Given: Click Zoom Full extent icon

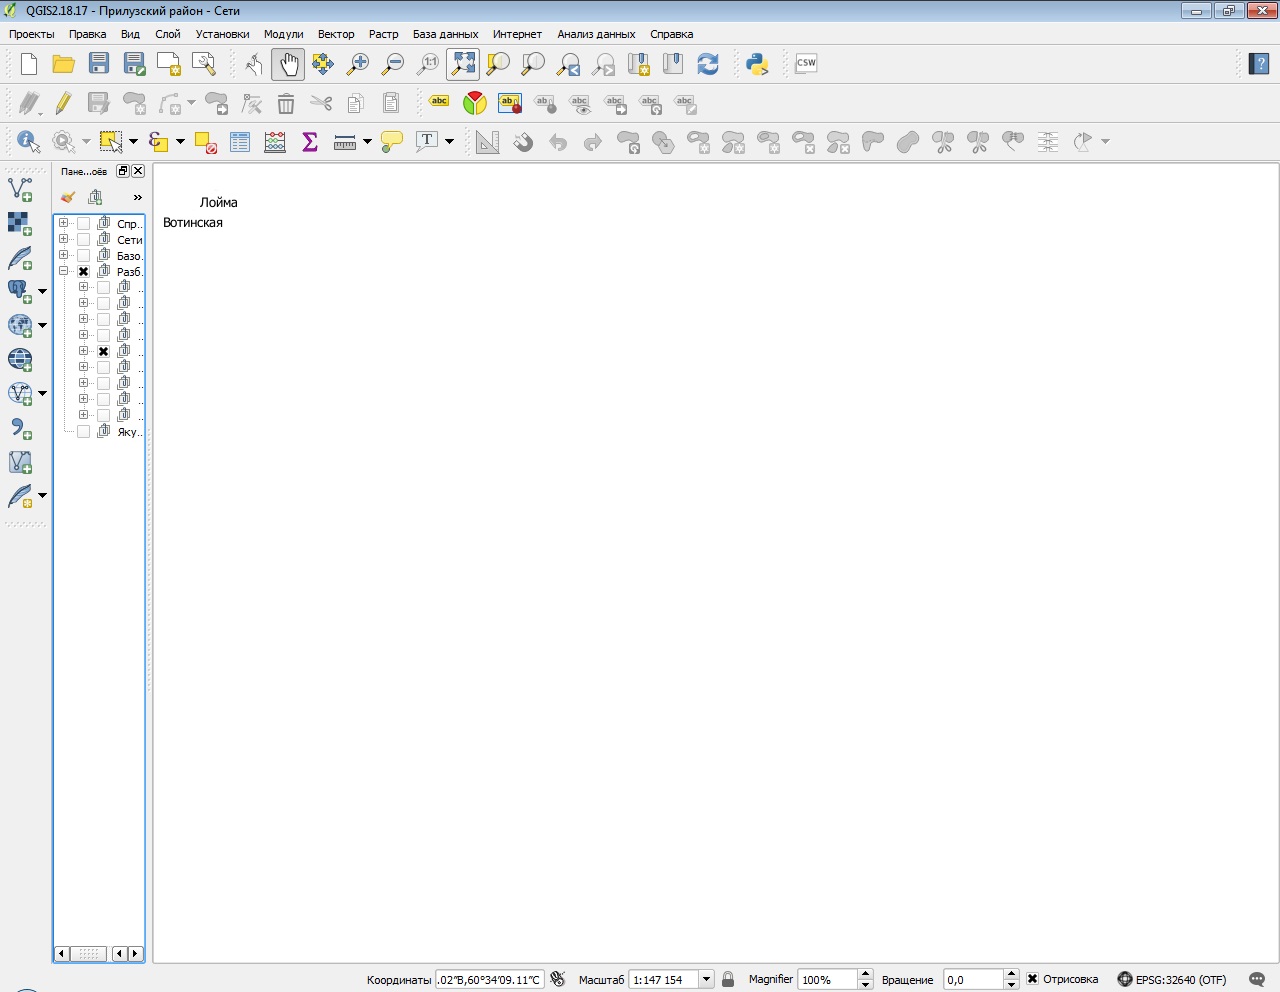Looking at the screenshot, I should (463, 64).
